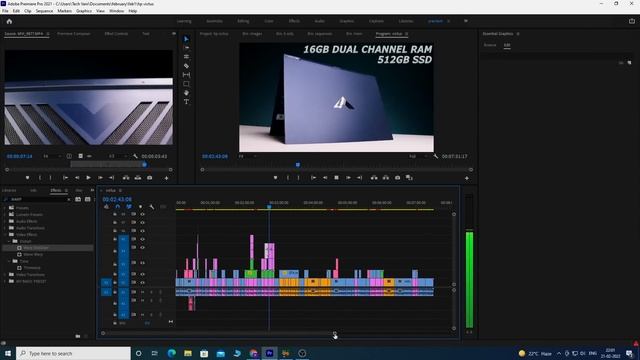640x360 pixels.
Task: Select the Hand tool
Action: click(x=186, y=93)
